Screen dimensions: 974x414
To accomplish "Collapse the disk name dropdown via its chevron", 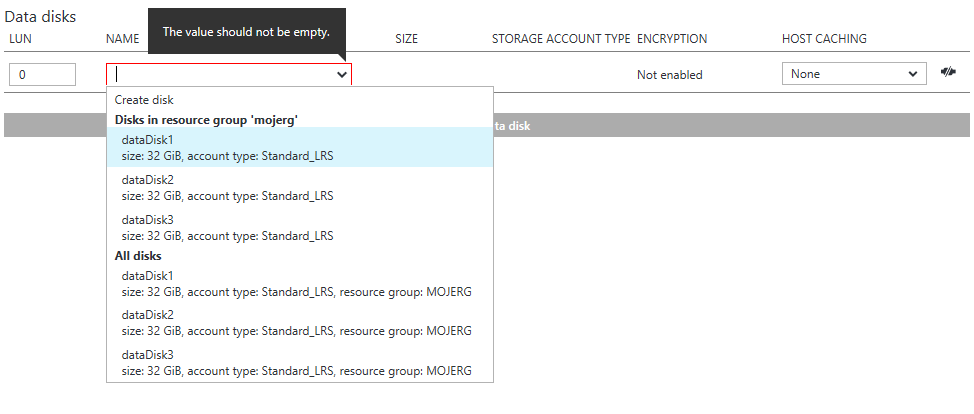I will 342,74.
